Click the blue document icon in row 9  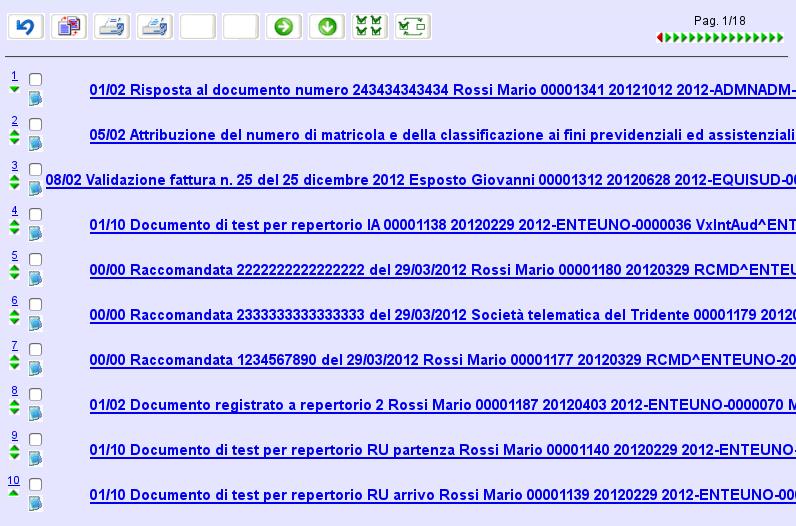tap(35, 458)
